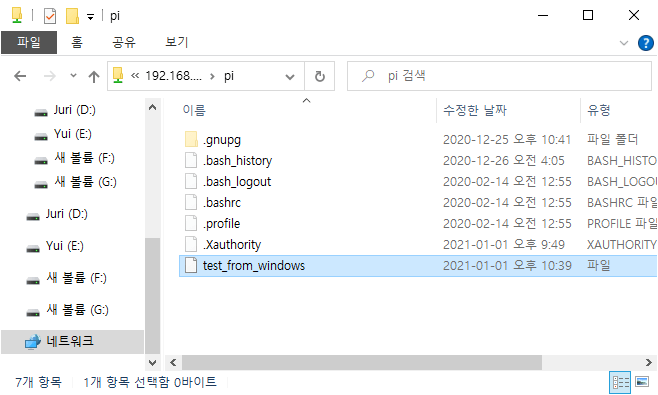Click the file icon beside .bash_logout
The height and width of the screenshot is (395, 658).
(191, 181)
